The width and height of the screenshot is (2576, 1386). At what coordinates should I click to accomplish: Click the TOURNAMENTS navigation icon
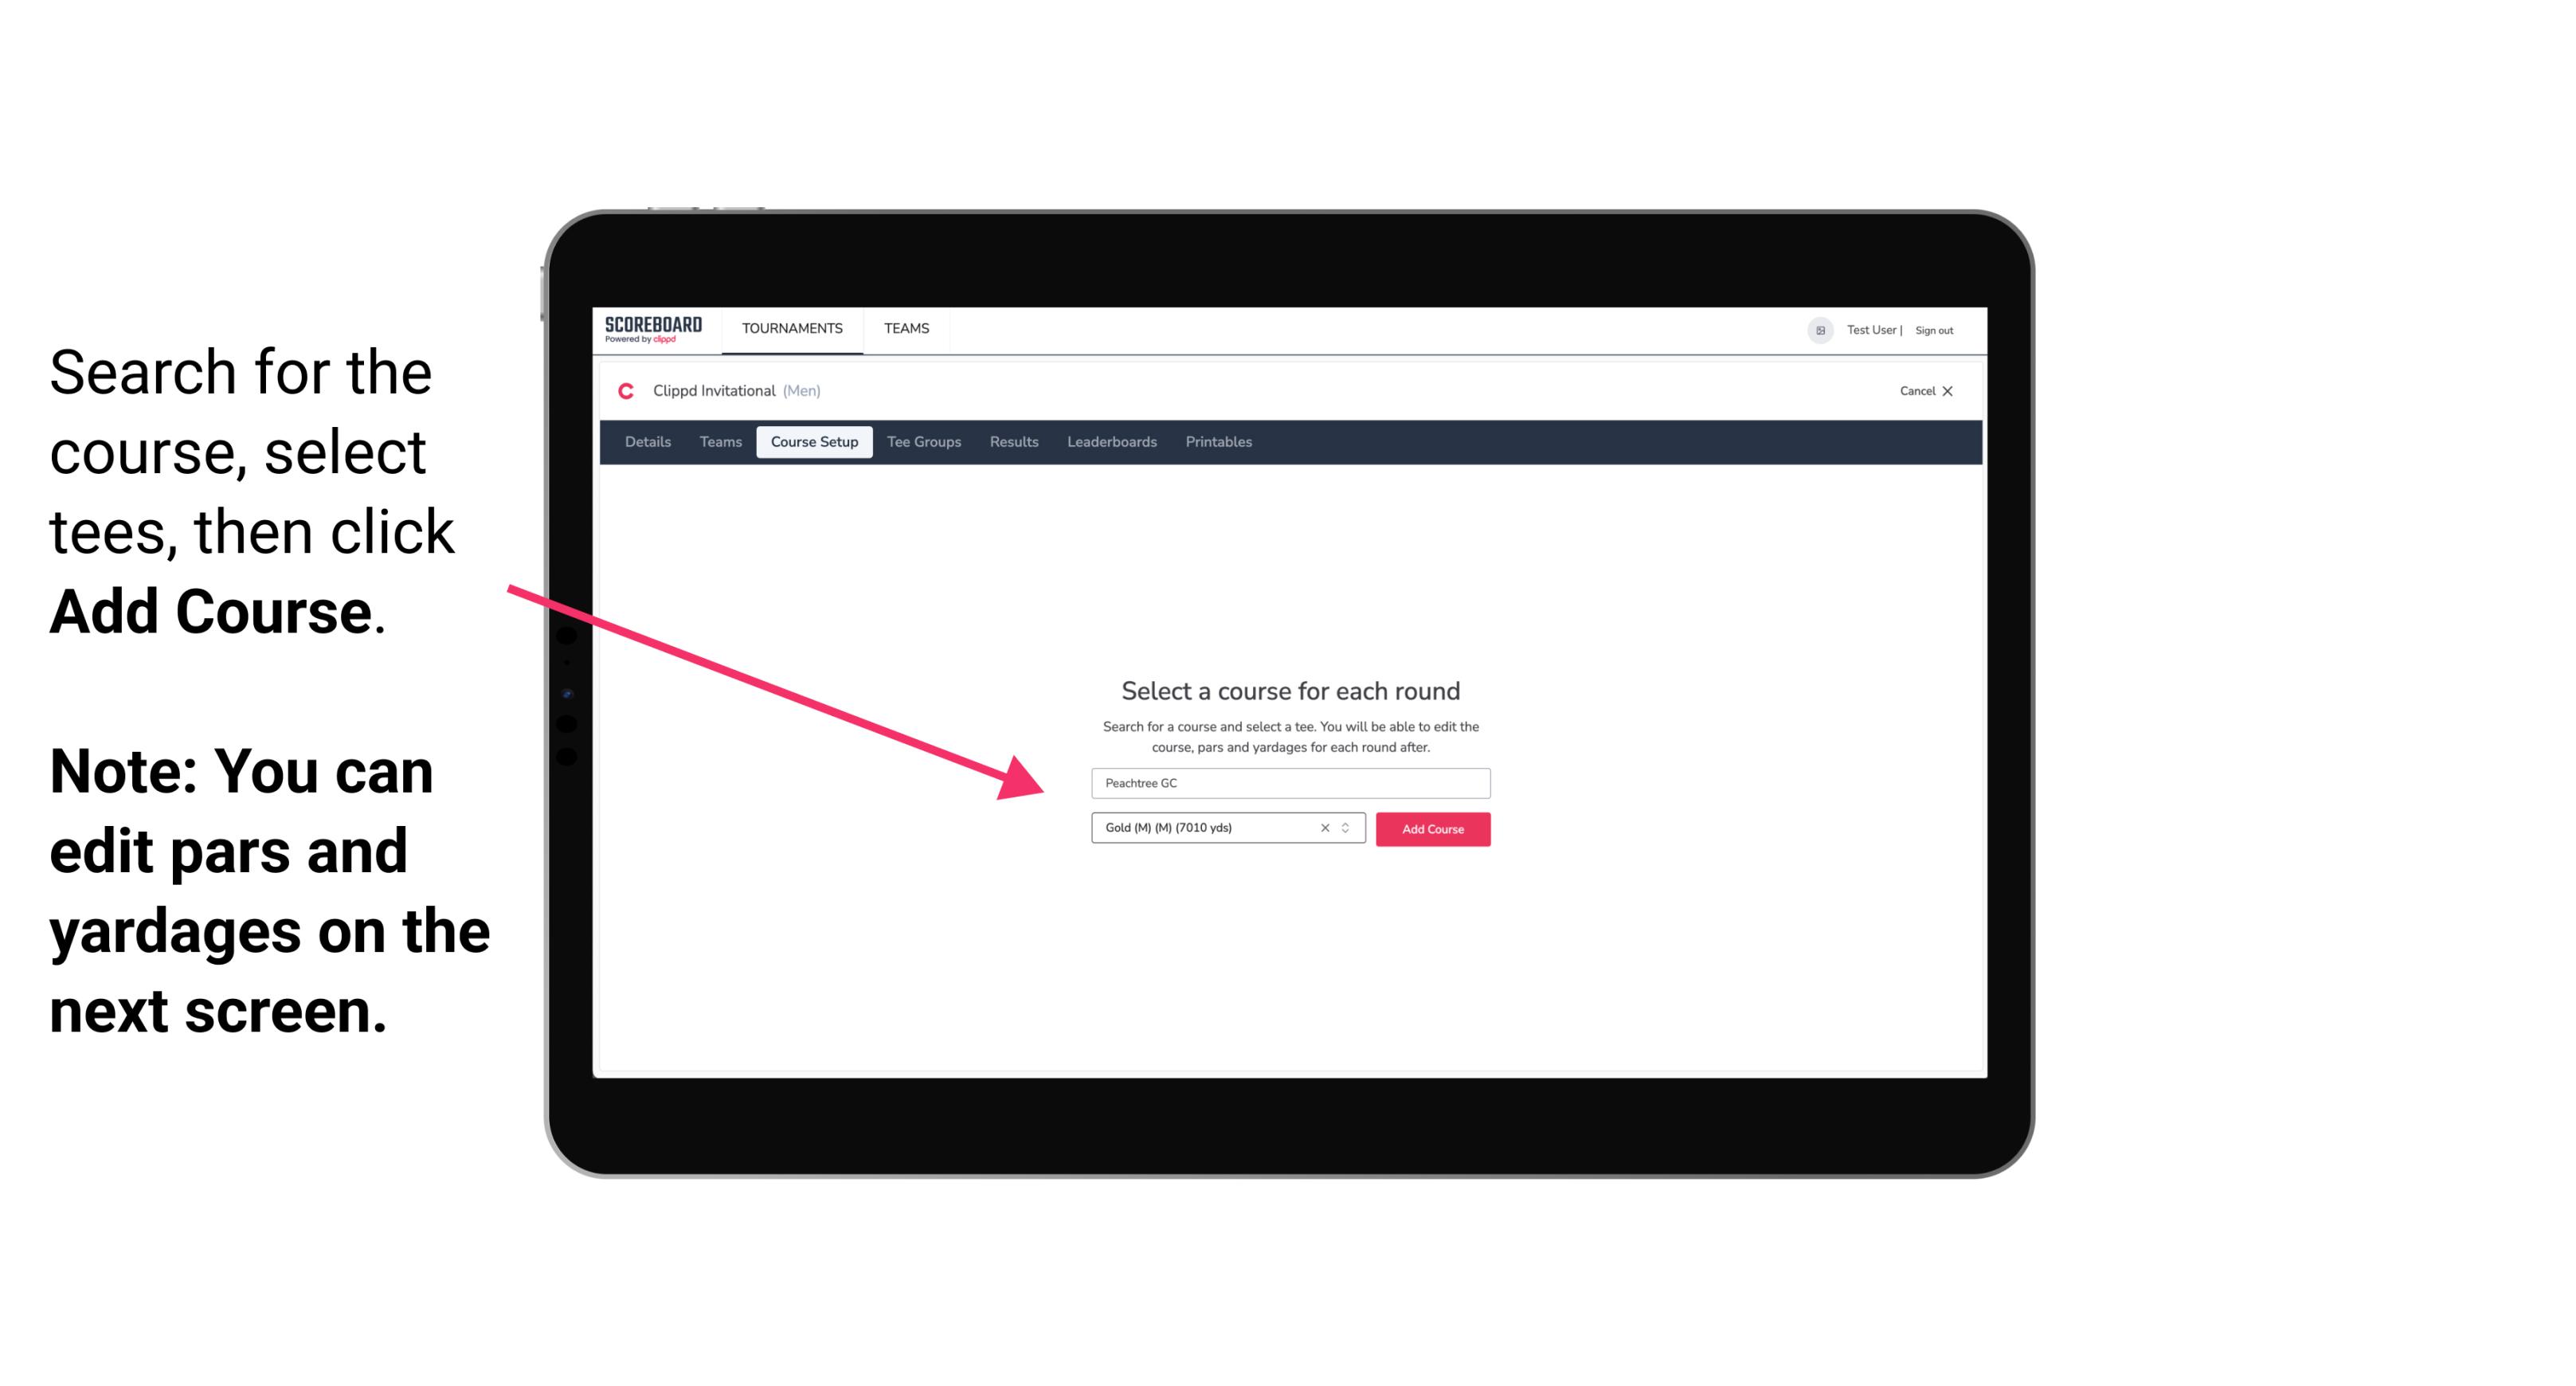point(790,327)
